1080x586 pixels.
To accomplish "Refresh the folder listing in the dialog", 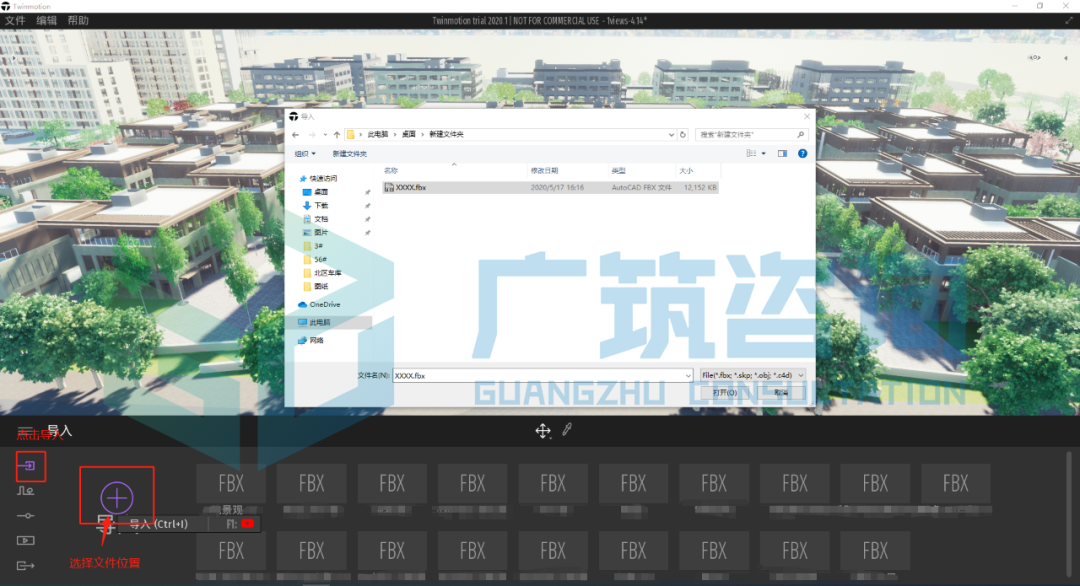I will click(683, 134).
